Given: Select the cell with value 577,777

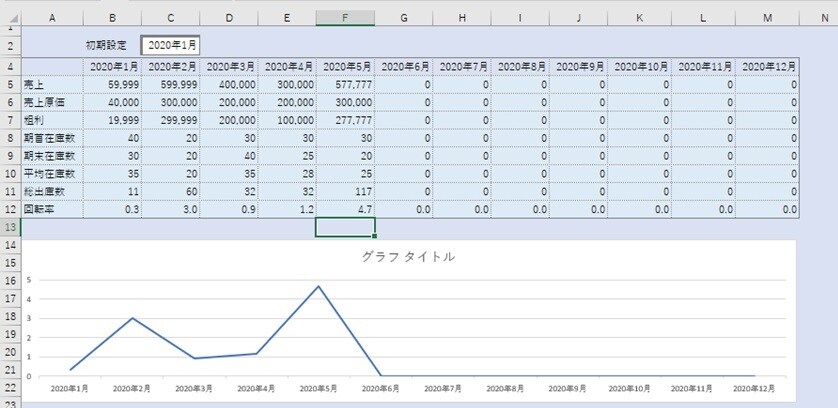Looking at the screenshot, I should pos(345,84).
